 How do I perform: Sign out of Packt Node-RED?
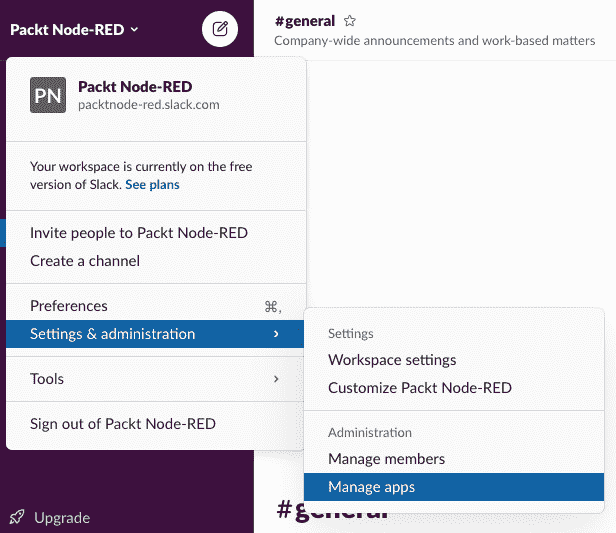pos(155,424)
